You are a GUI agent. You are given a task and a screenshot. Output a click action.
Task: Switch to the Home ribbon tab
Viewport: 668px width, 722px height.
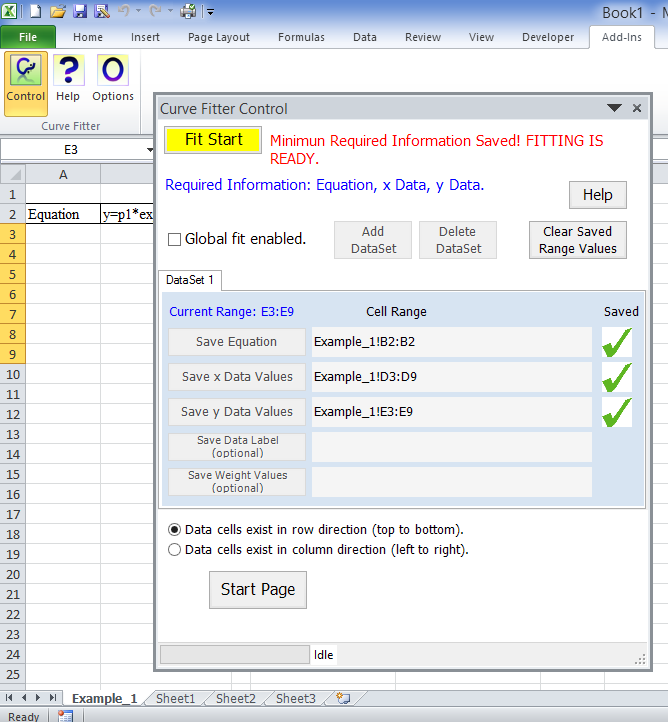88,37
